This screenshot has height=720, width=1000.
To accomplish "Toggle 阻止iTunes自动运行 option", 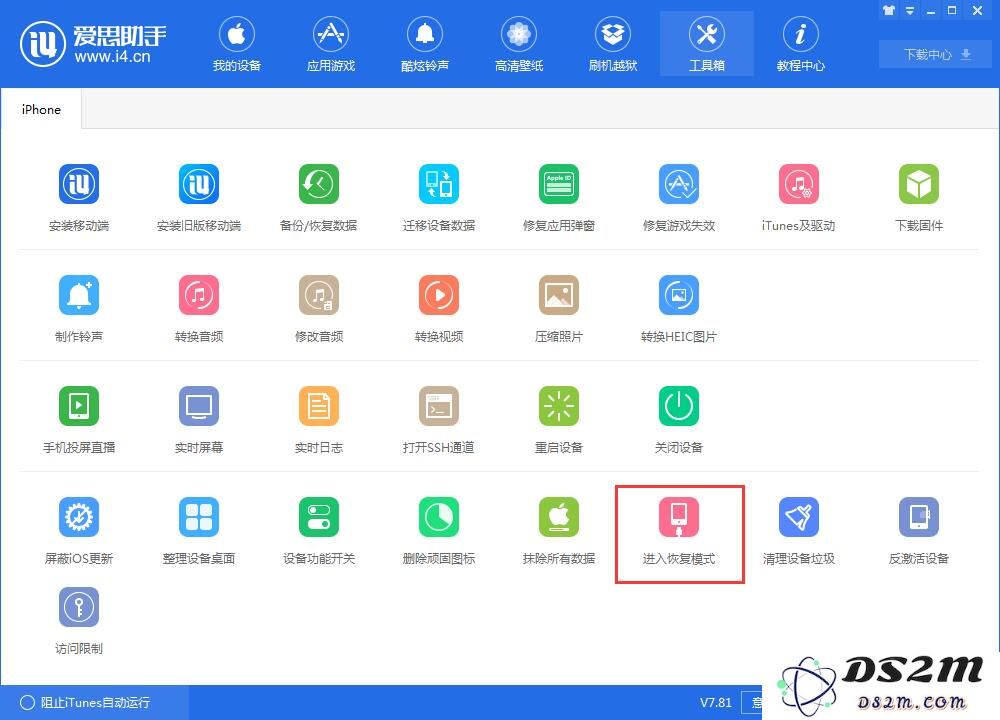I will click(x=85, y=702).
